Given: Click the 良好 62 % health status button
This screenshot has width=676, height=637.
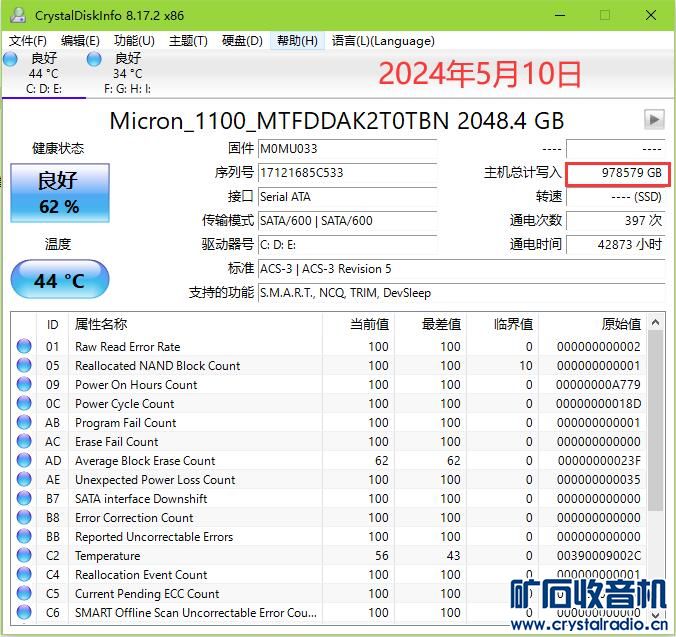Looking at the screenshot, I should (59, 193).
